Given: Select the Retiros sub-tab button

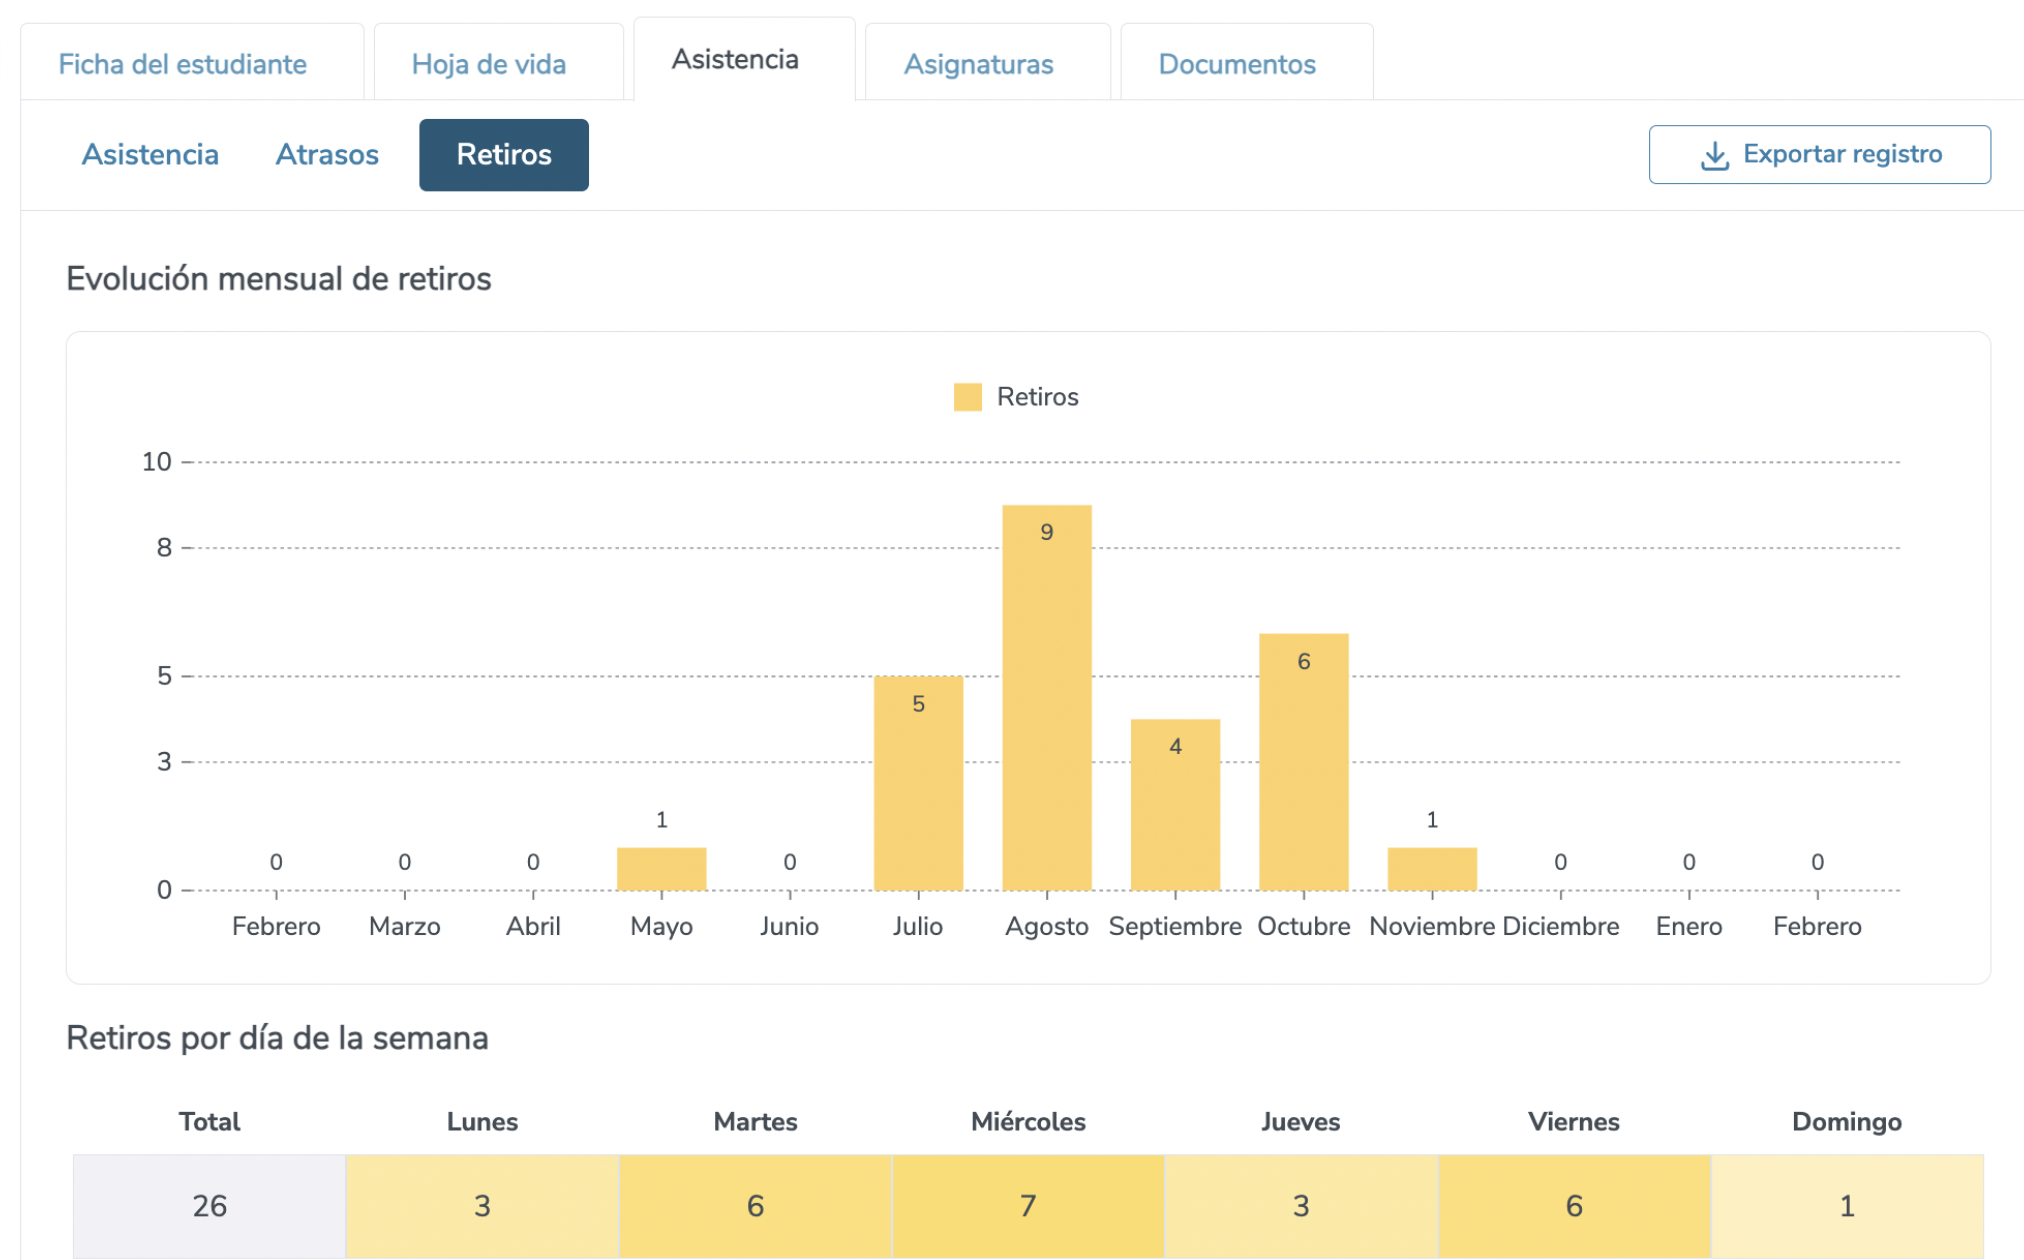Looking at the screenshot, I should (504, 155).
